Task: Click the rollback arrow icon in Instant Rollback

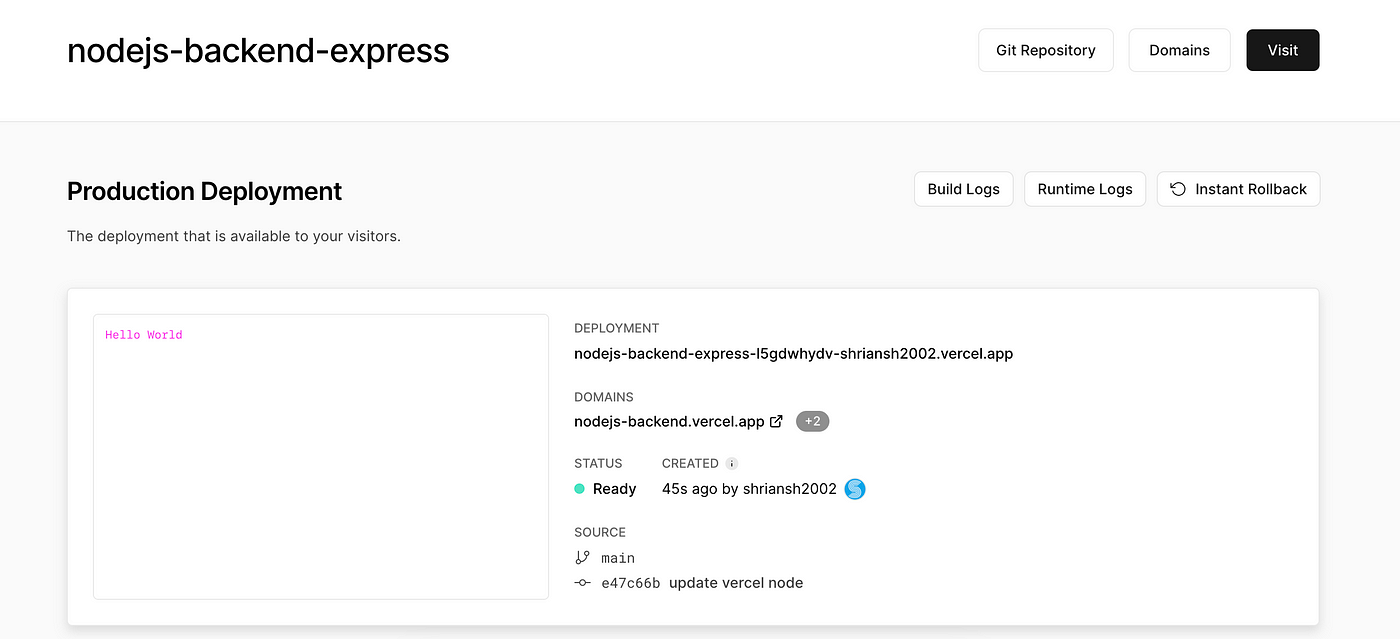Action: tap(1178, 189)
